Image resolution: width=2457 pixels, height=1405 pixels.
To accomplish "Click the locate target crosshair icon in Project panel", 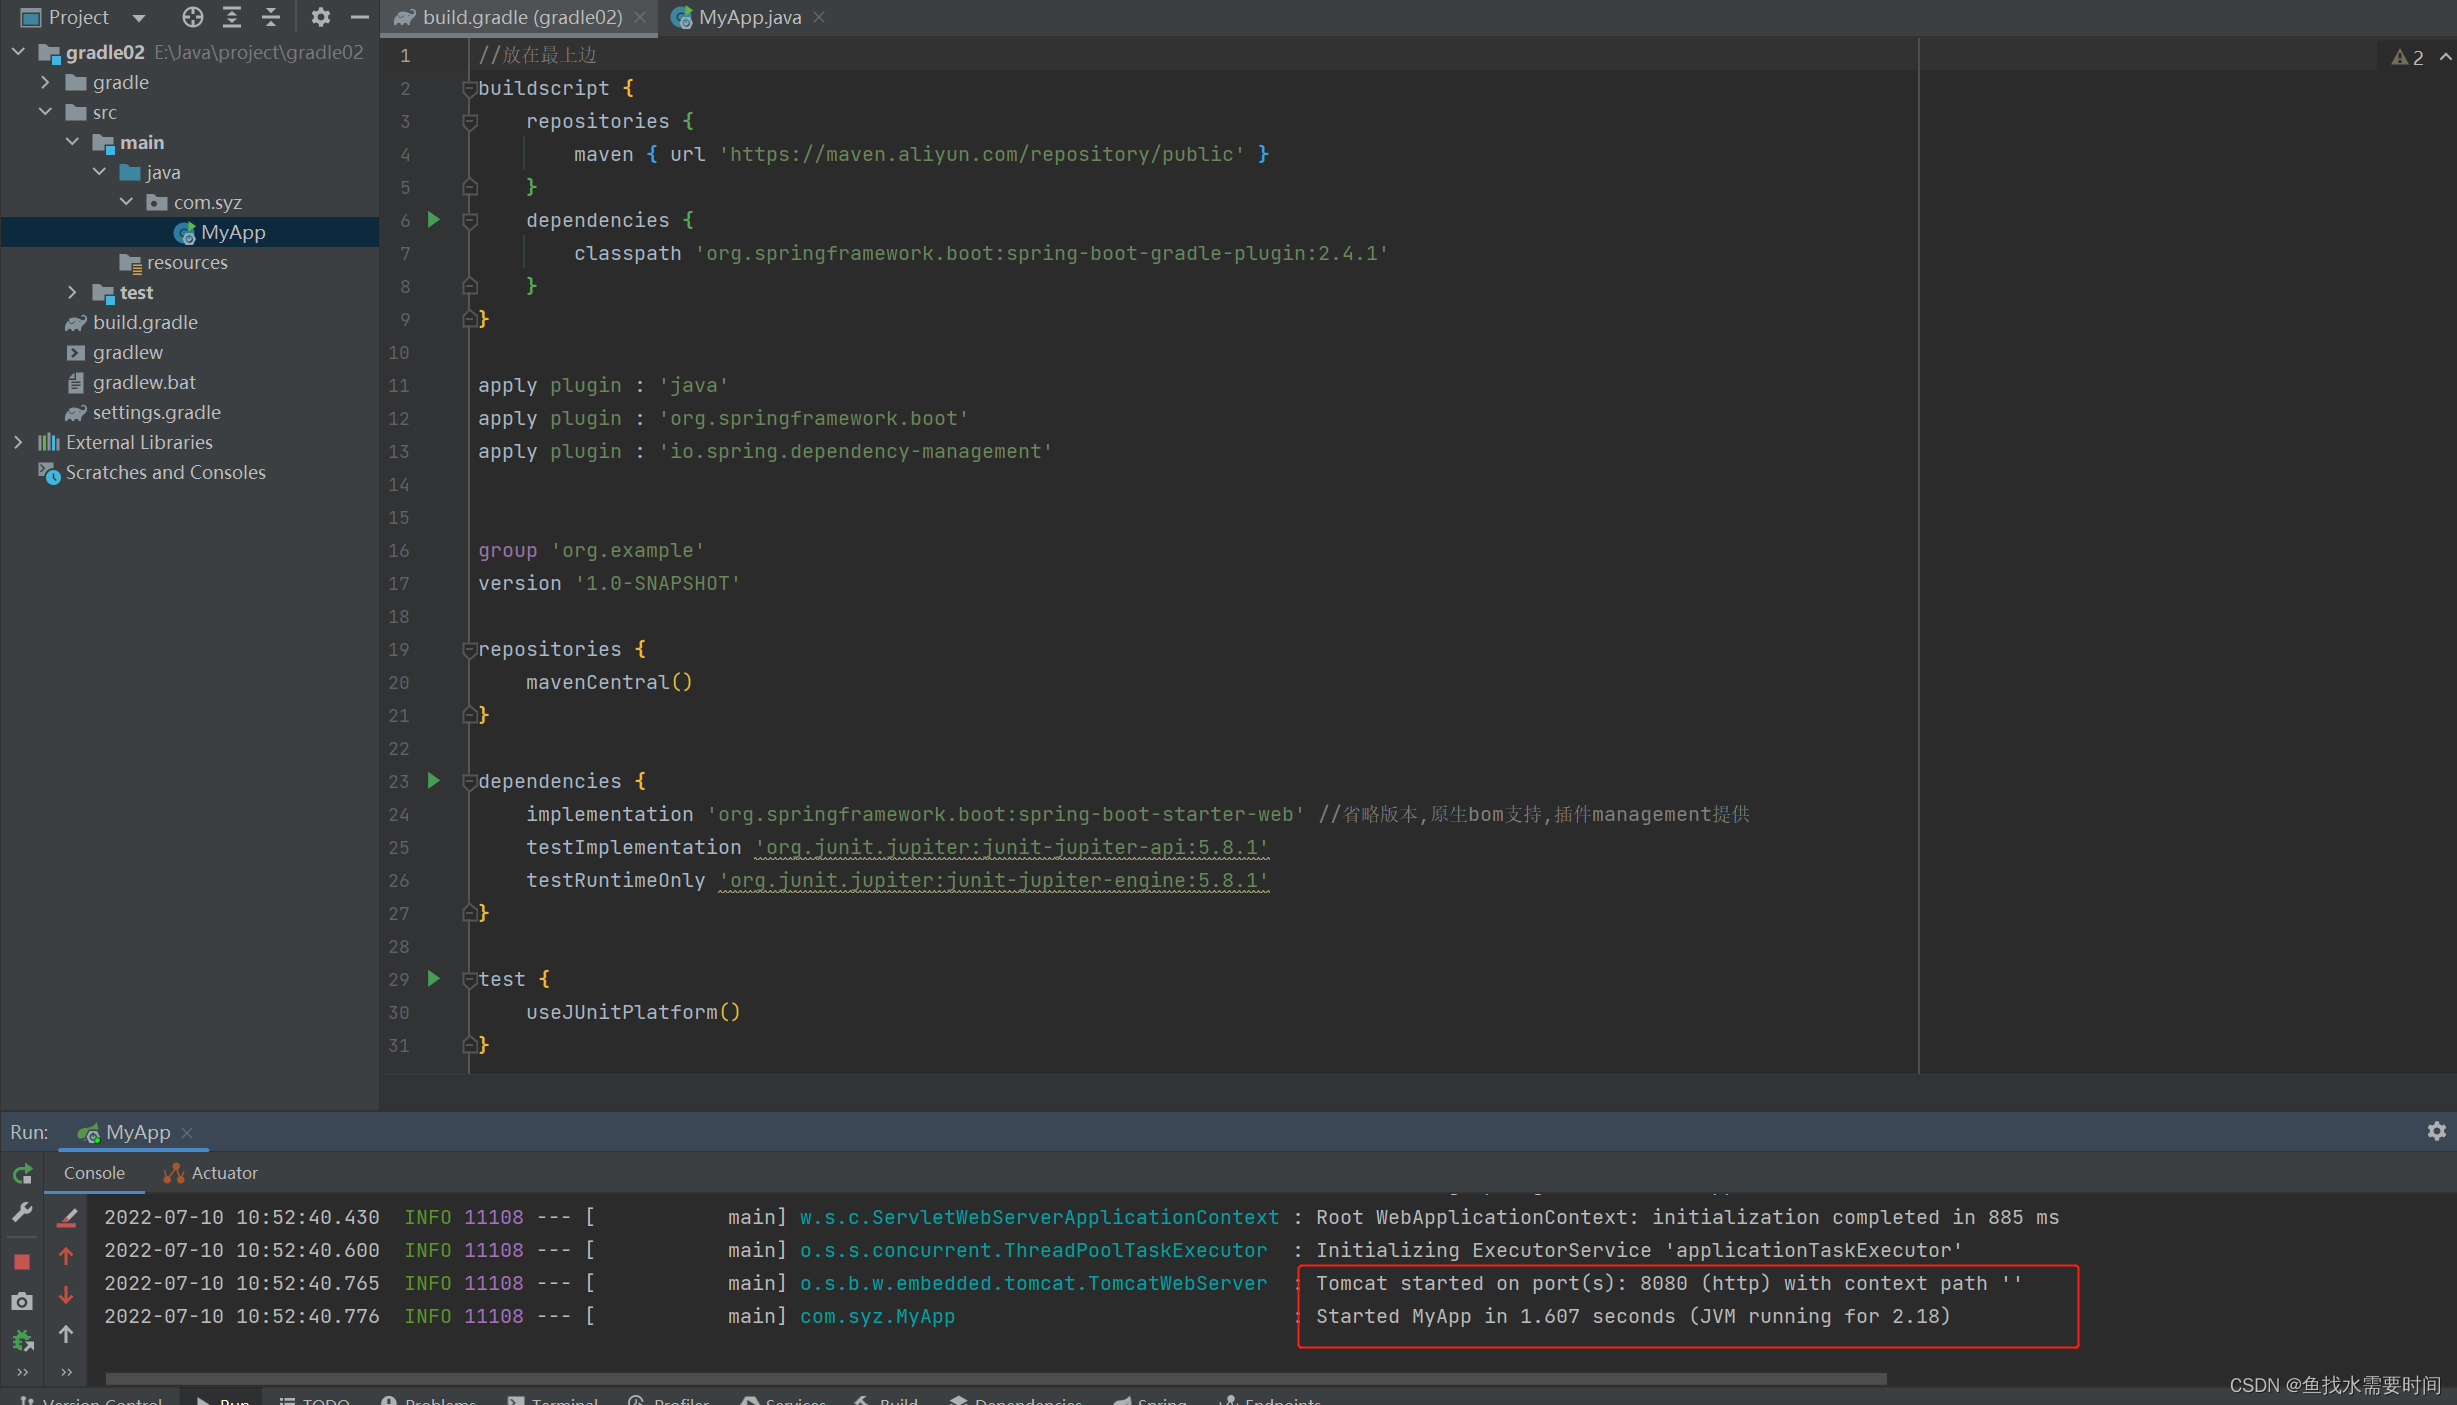I will (192, 17).
